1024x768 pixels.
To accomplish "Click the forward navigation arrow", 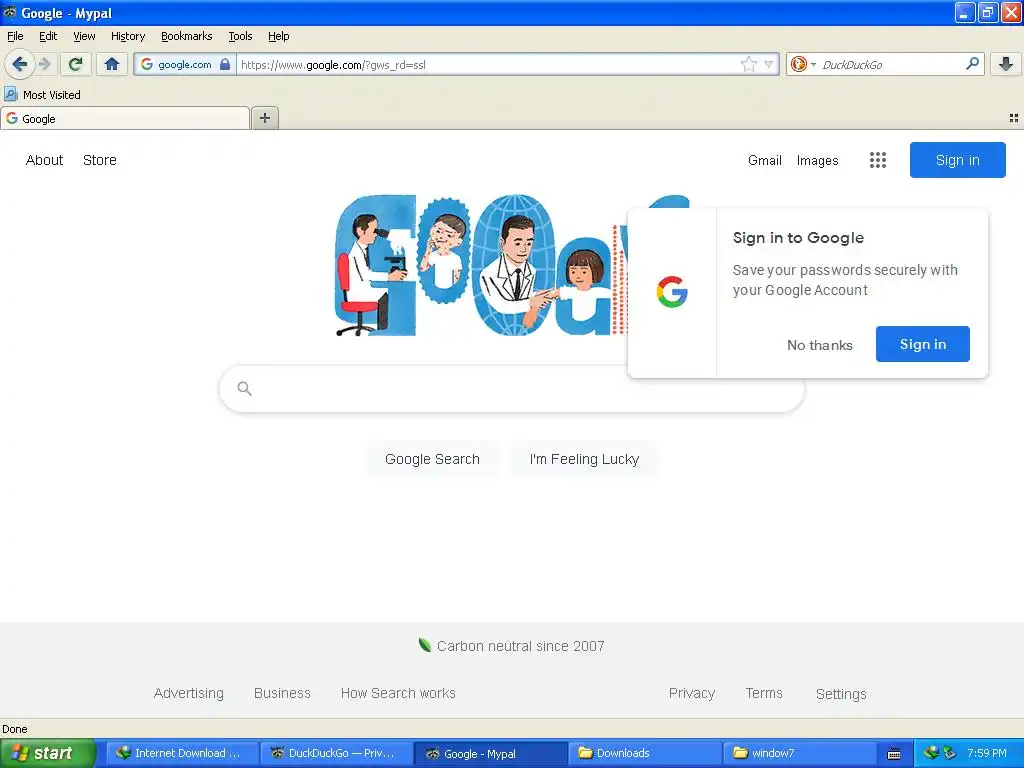I will pos(45,64).
